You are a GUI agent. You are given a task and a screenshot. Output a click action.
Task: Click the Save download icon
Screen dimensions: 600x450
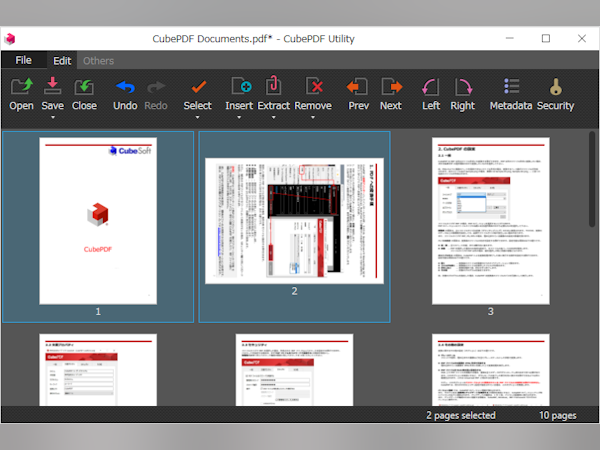coord(52,86)
